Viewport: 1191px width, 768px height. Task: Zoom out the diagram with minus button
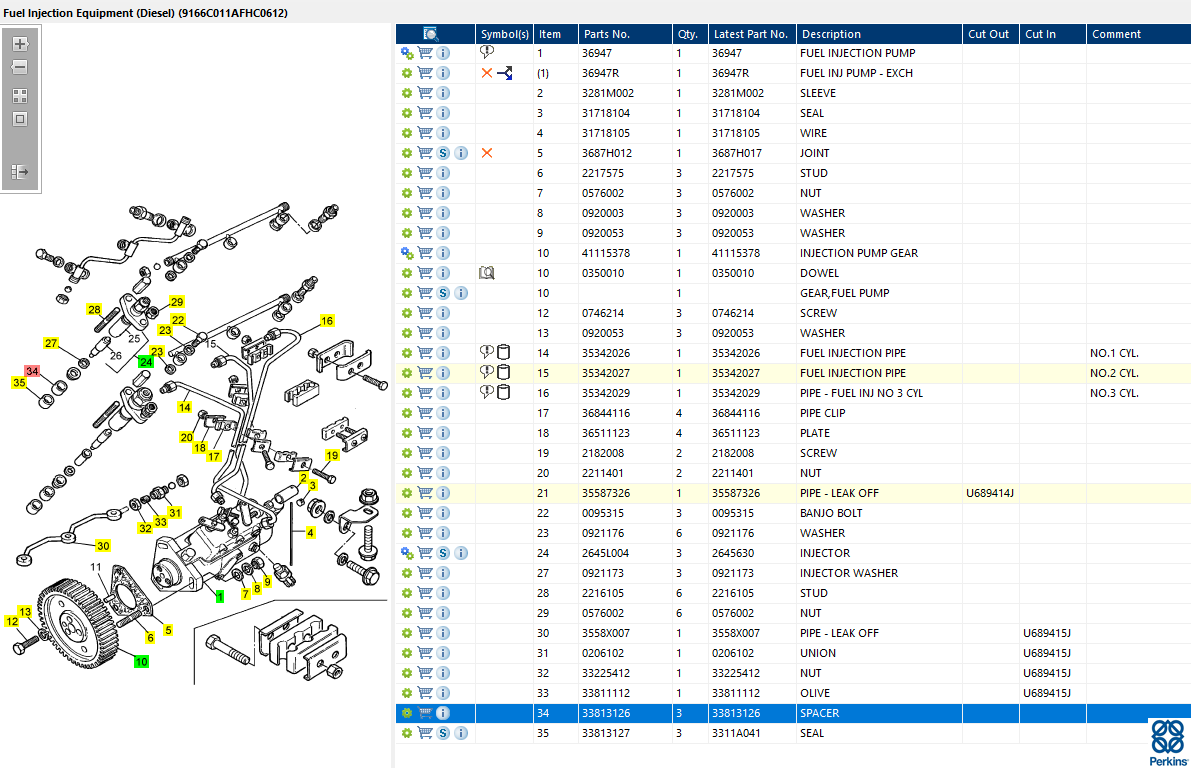pyautogui.click(x=20, y=68)
